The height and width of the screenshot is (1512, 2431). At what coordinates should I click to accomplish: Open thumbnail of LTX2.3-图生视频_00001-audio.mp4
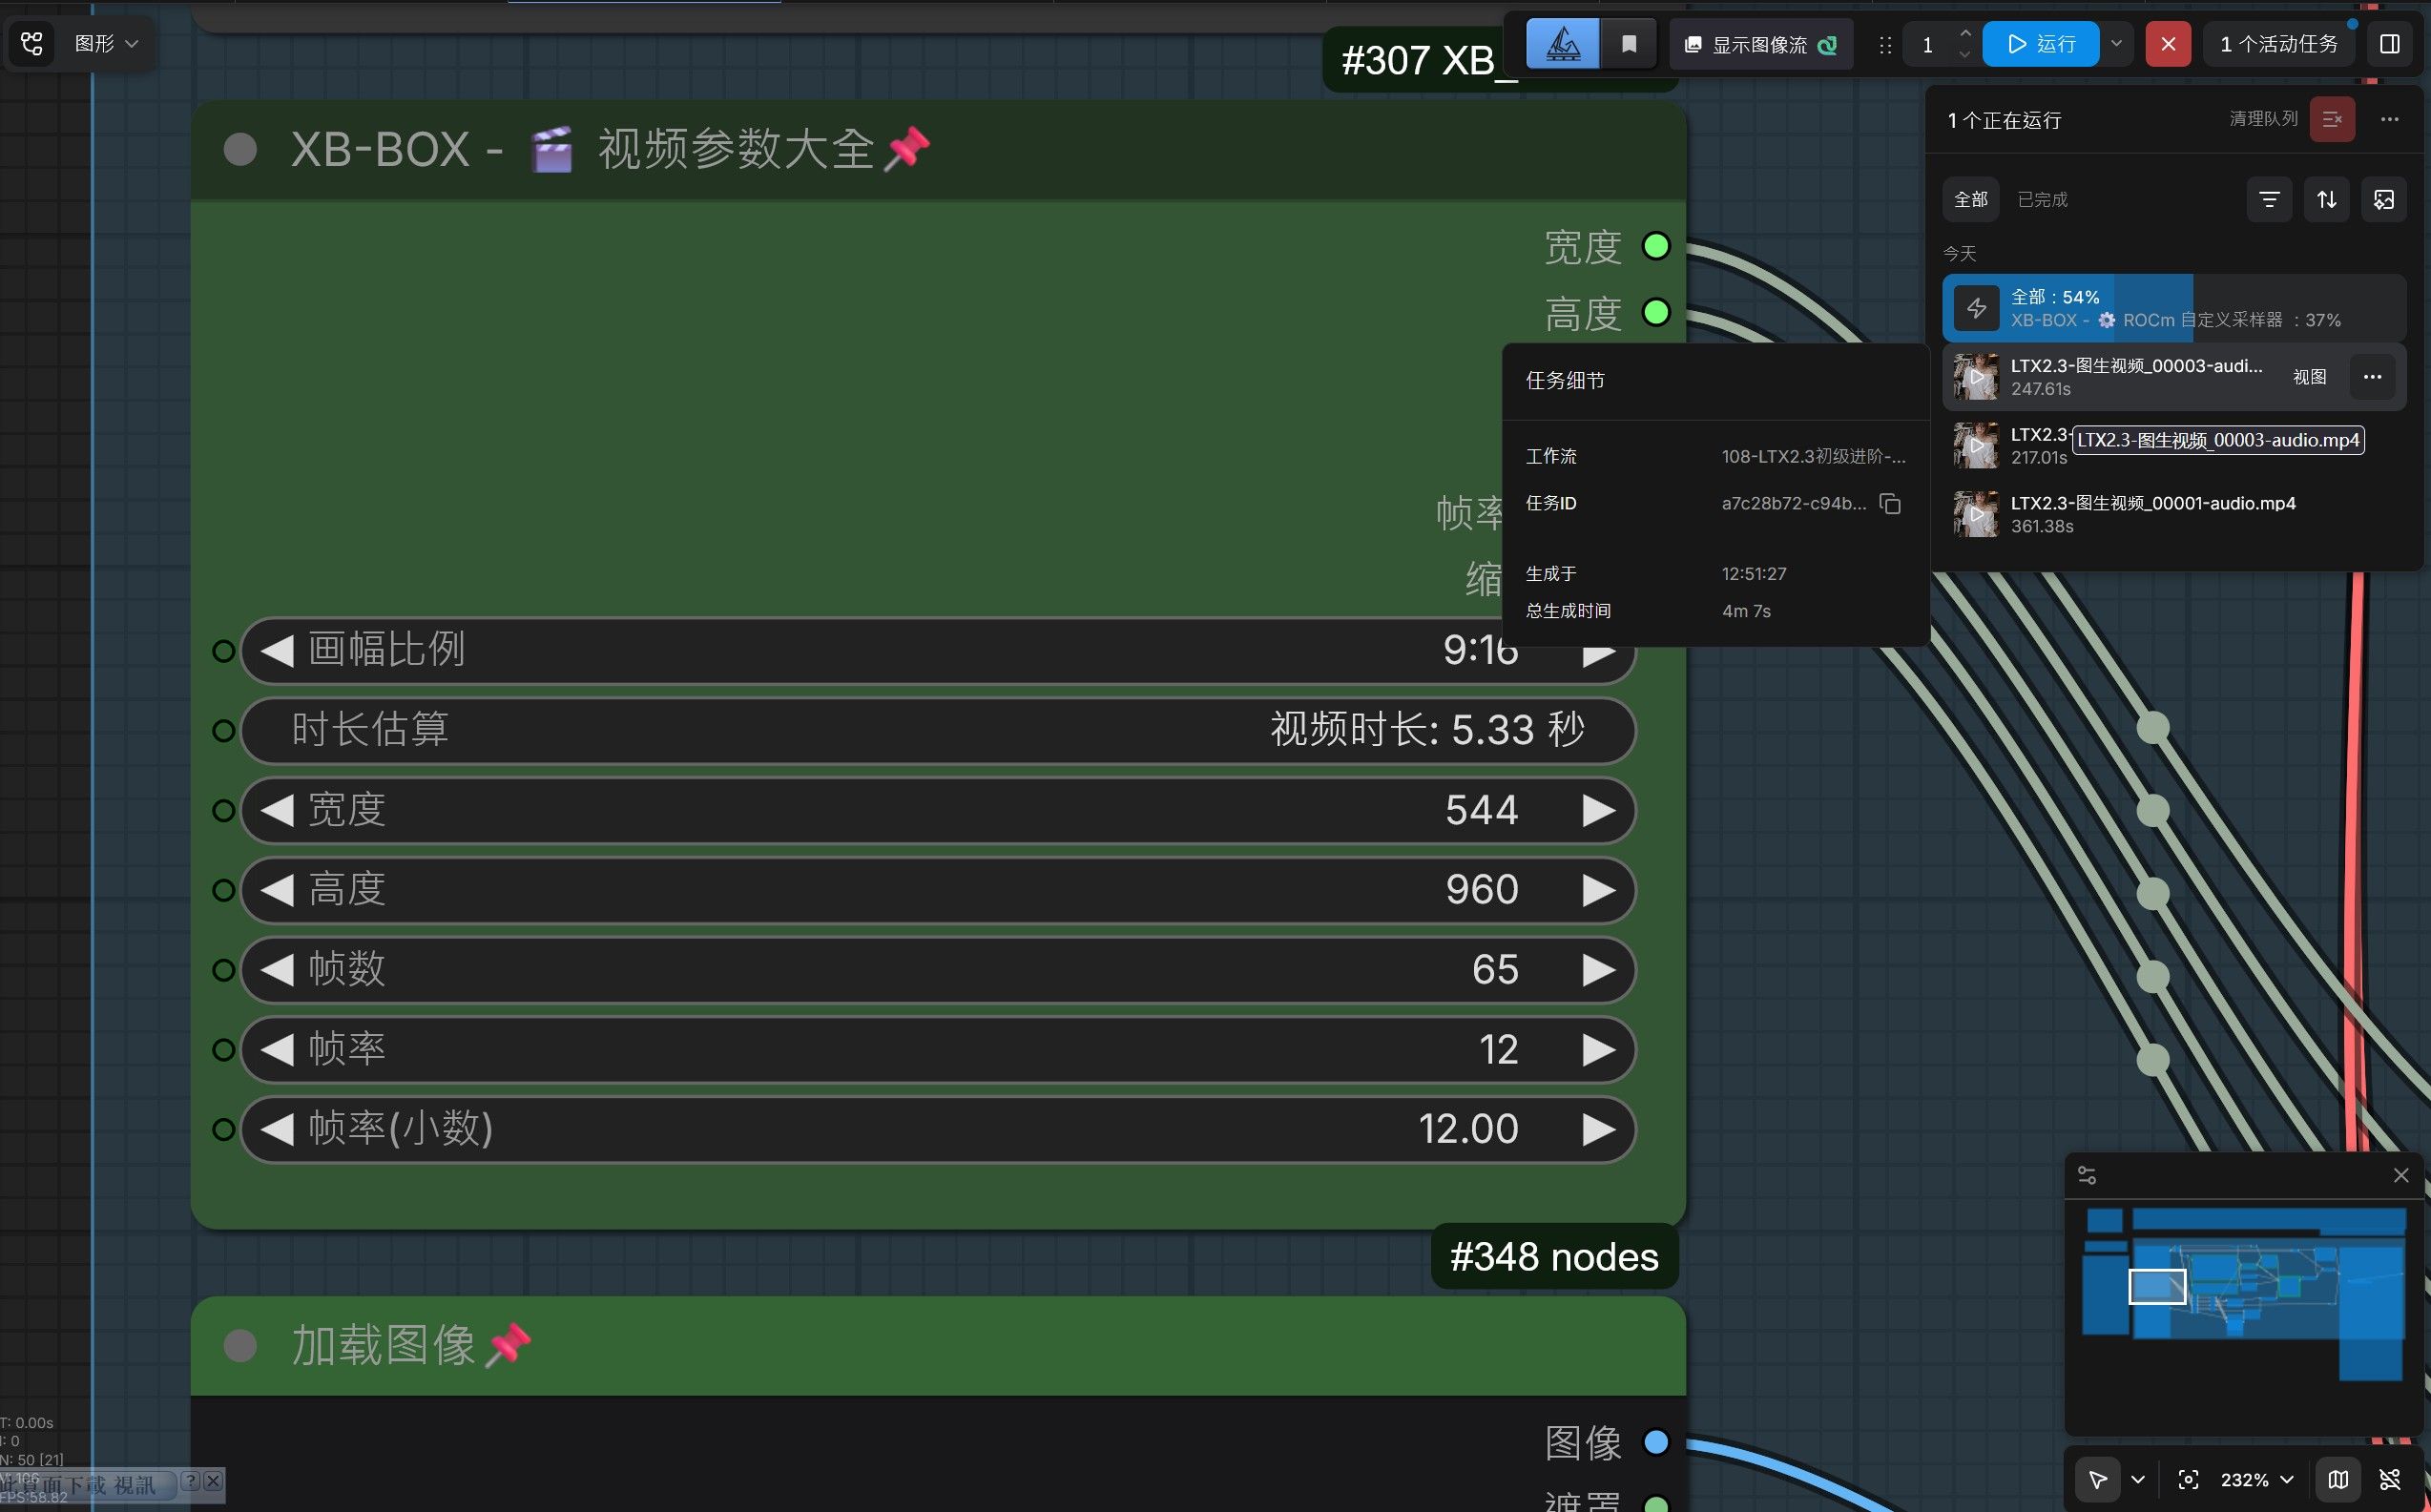coord(1976,514)
